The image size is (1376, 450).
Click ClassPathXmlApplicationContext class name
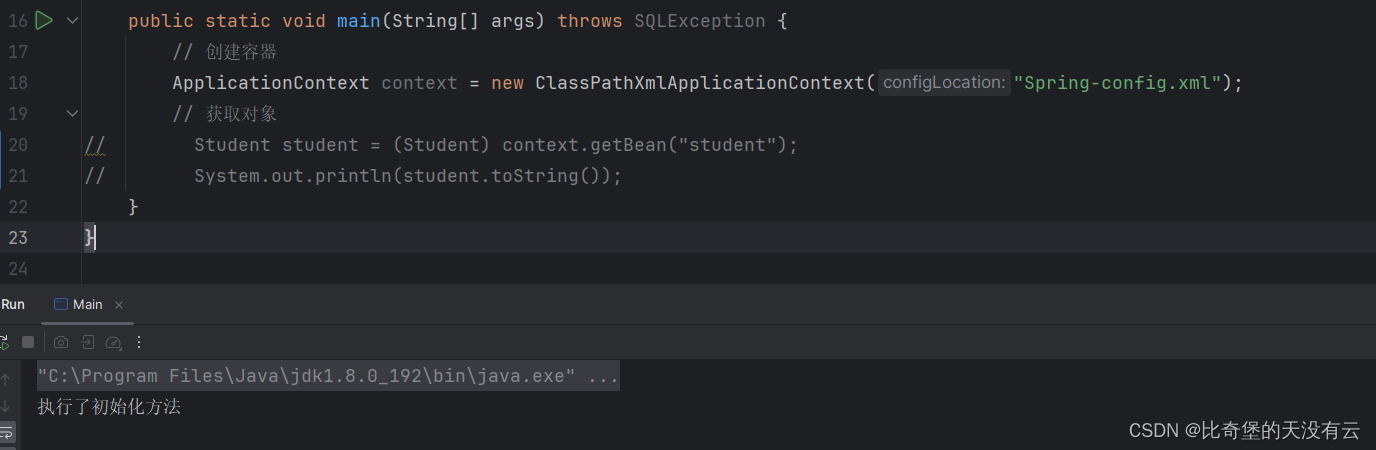[x=700, y=83]
